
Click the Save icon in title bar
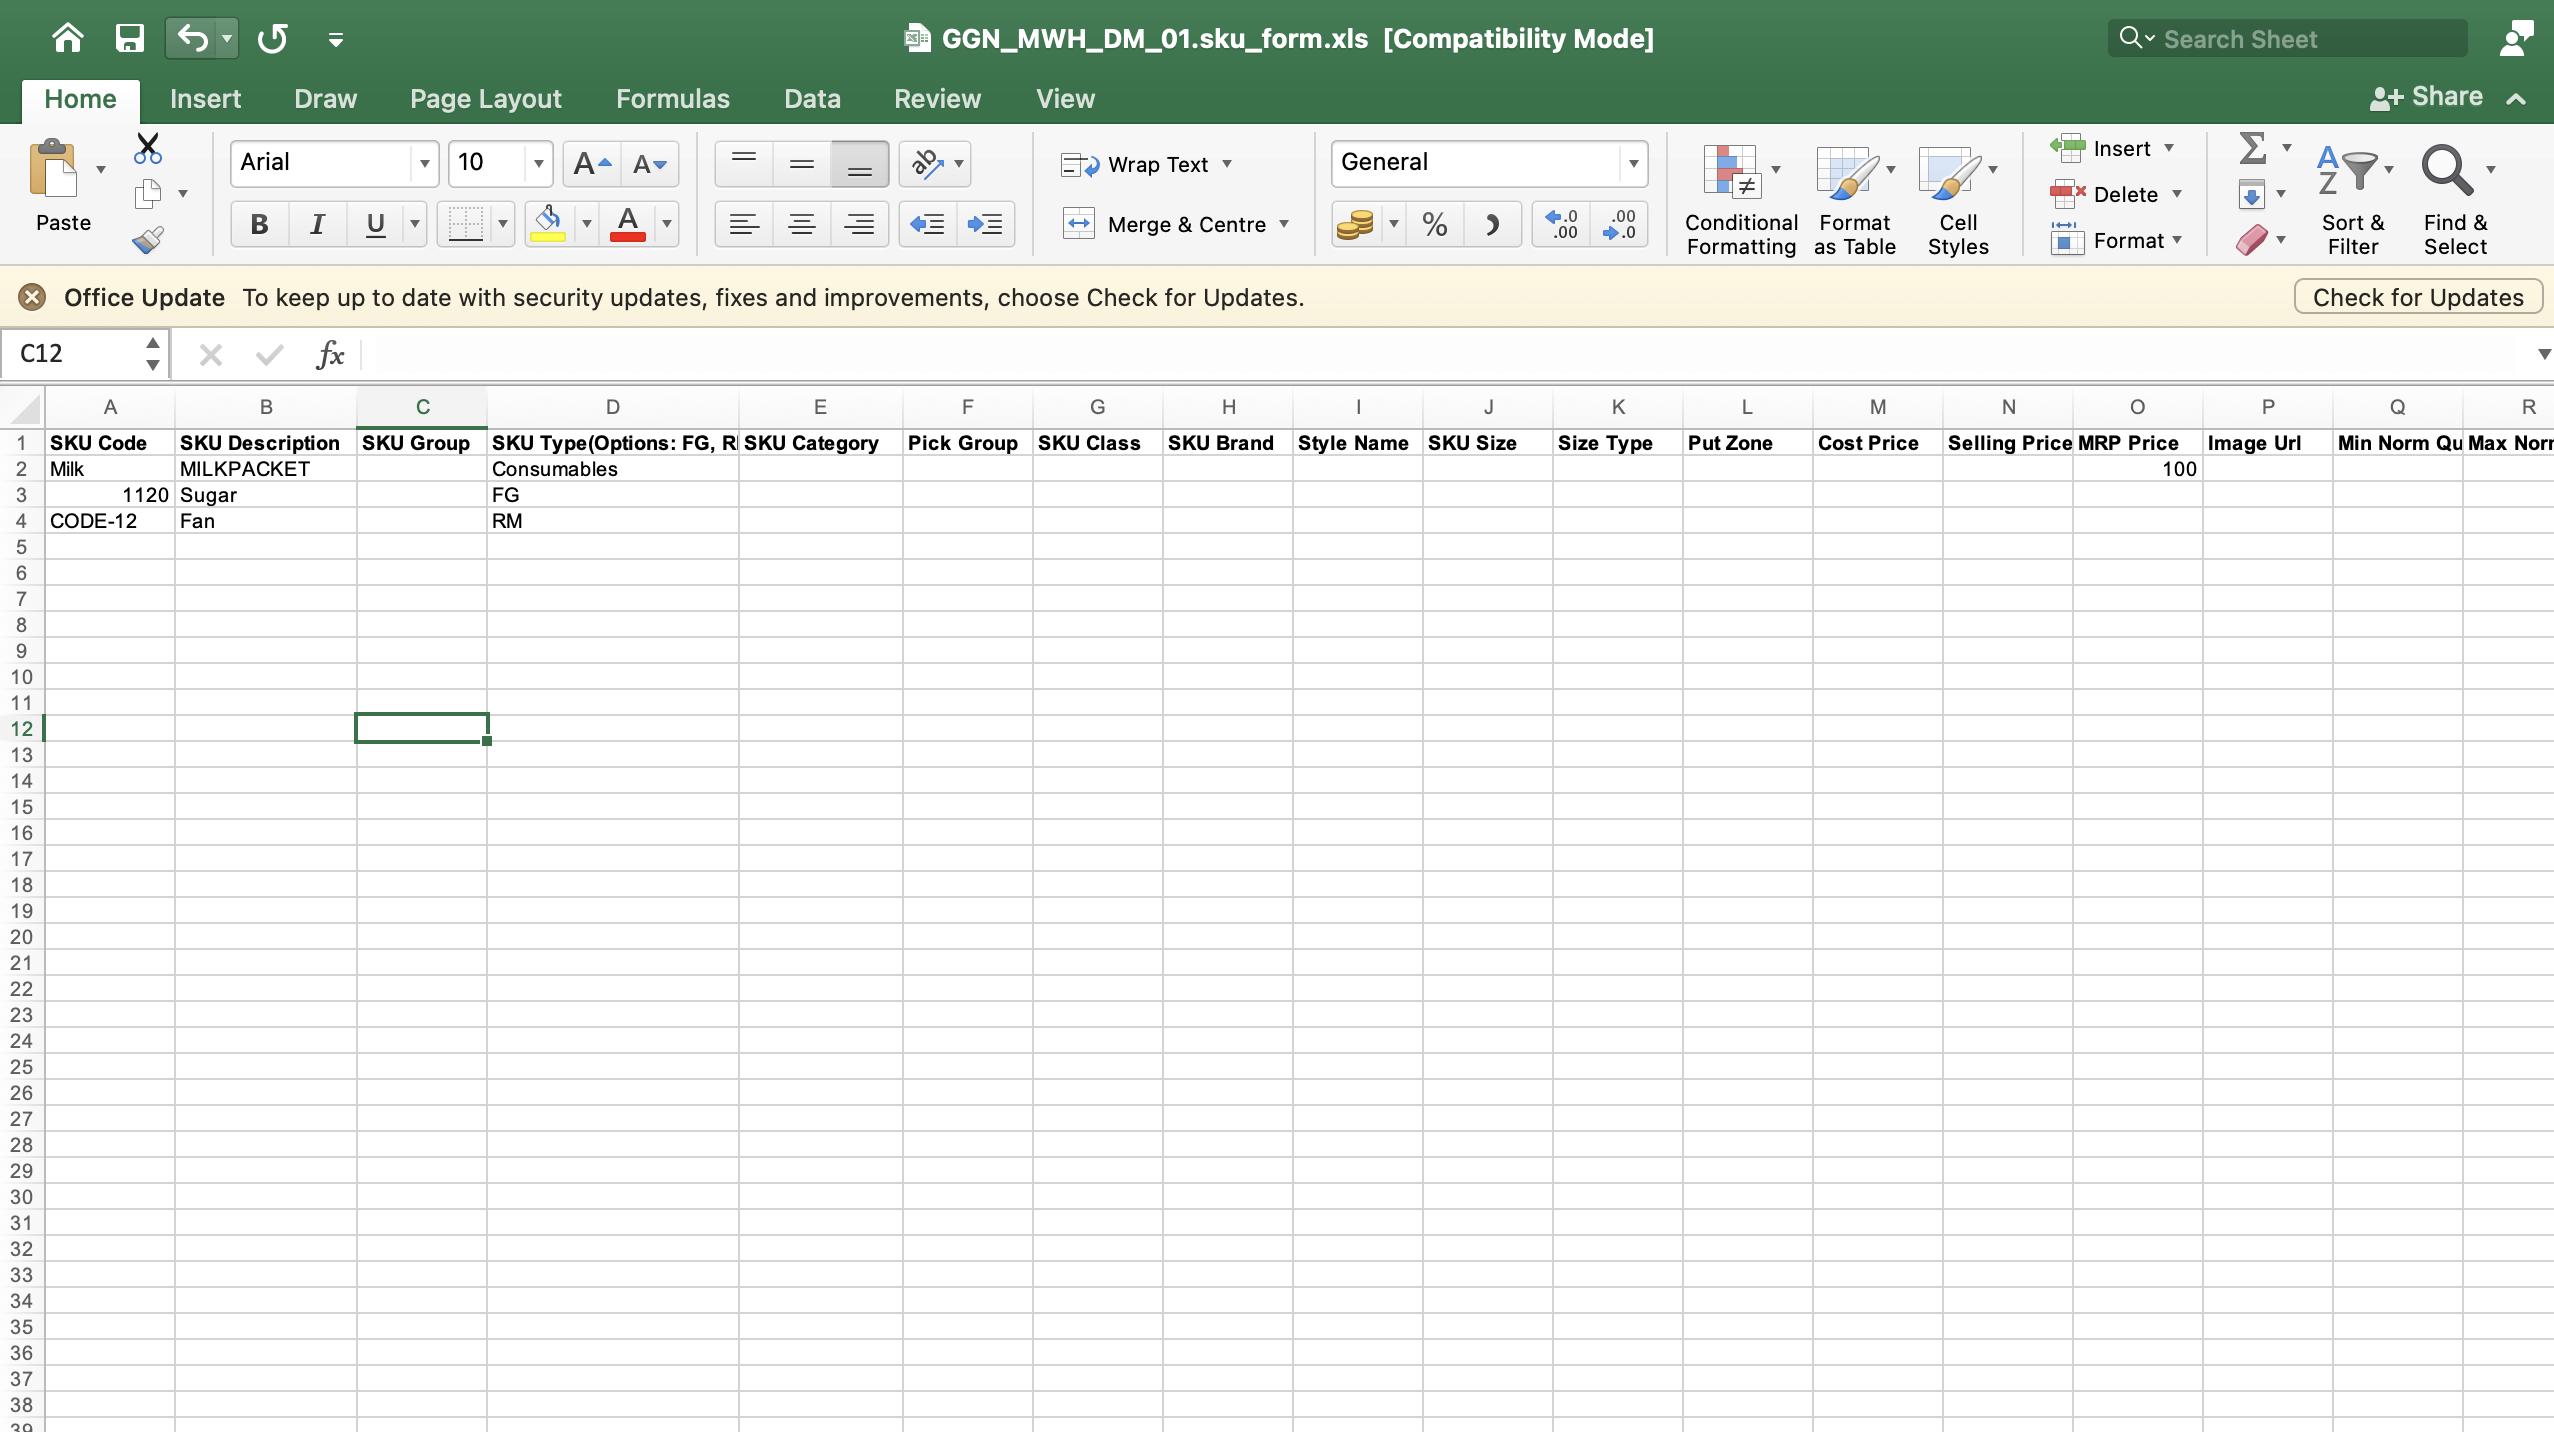[129, 38]
